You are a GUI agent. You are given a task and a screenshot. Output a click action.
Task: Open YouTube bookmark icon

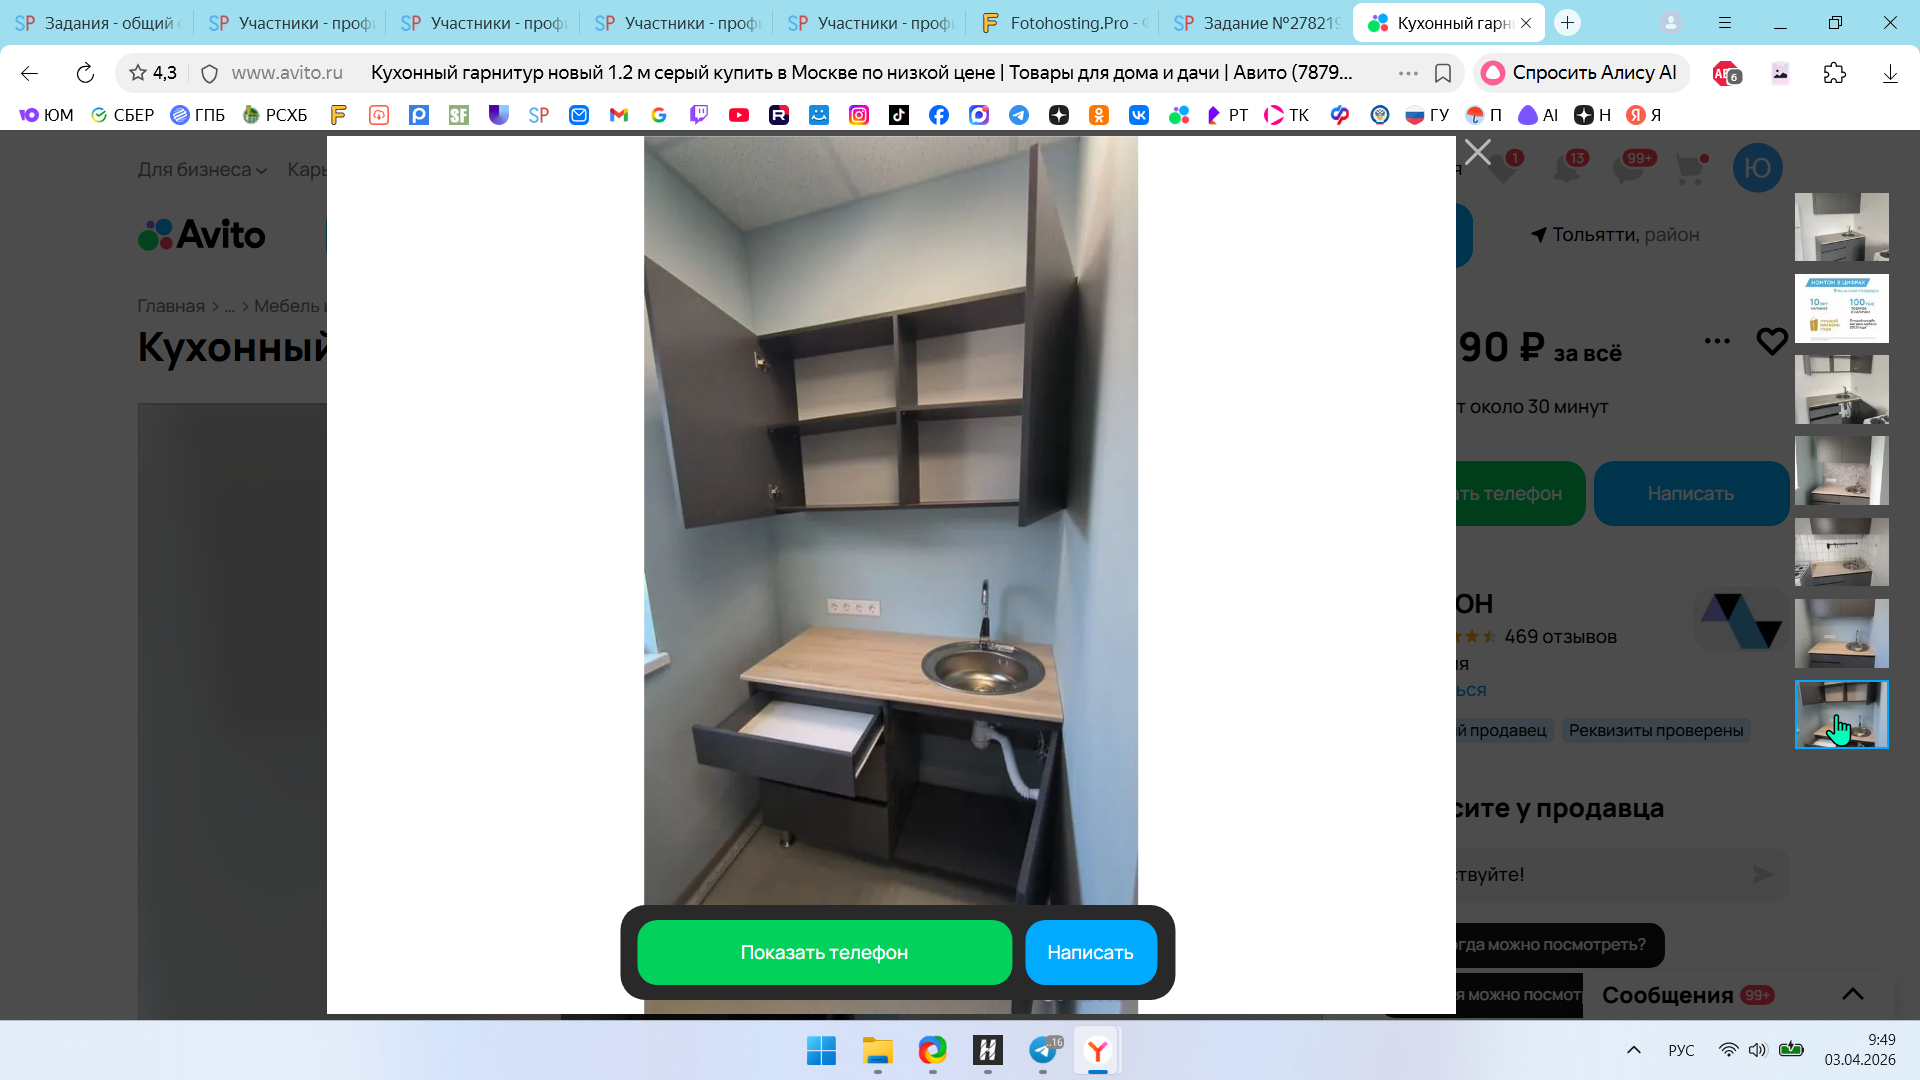click(x=738, y=115)
